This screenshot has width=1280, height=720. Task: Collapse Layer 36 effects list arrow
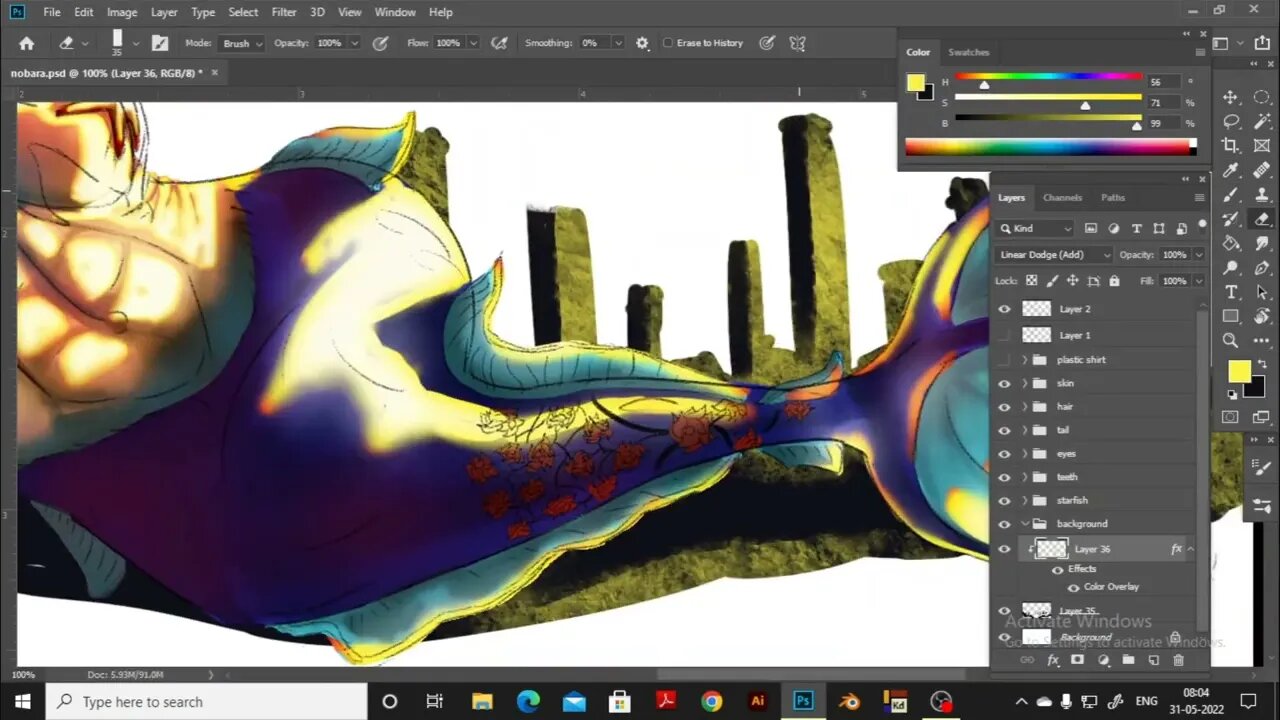1190,549
